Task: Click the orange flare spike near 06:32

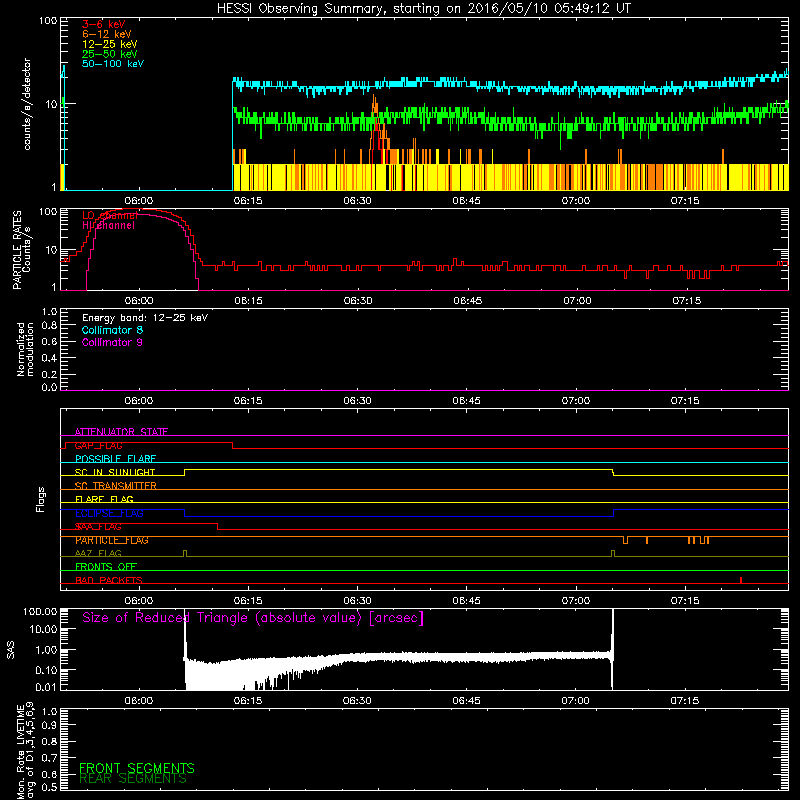Action: pos(375,122)
